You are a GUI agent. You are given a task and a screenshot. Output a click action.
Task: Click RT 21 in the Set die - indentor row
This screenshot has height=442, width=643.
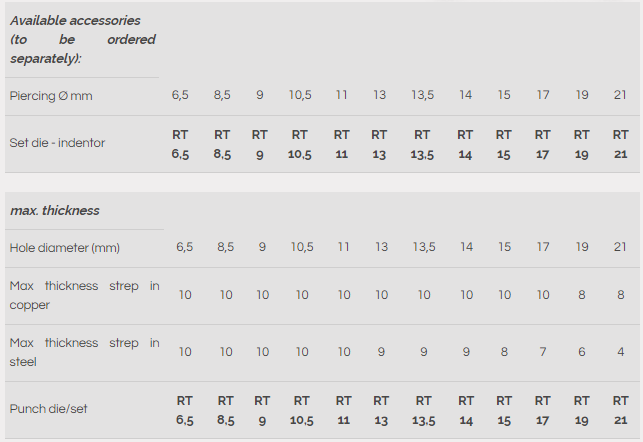(620, 144)
